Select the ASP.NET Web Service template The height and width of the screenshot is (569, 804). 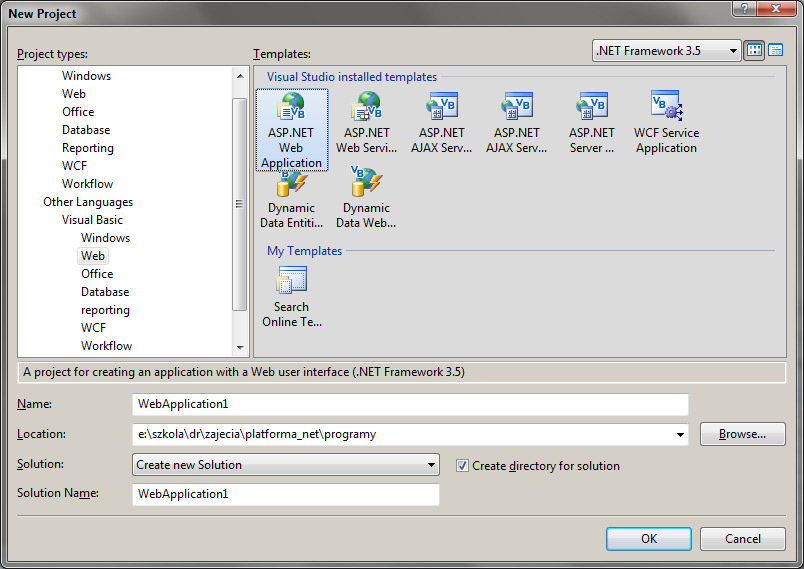tap(366, 123)
